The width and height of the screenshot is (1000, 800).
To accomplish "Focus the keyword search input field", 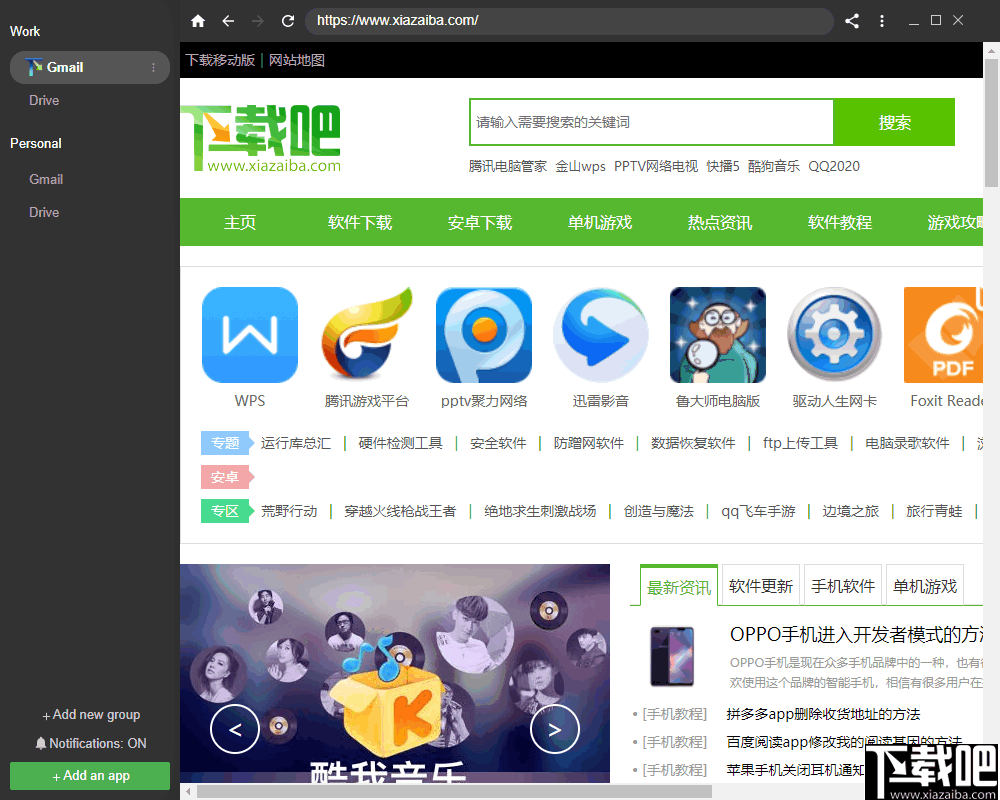I will [x=651, y=122].
